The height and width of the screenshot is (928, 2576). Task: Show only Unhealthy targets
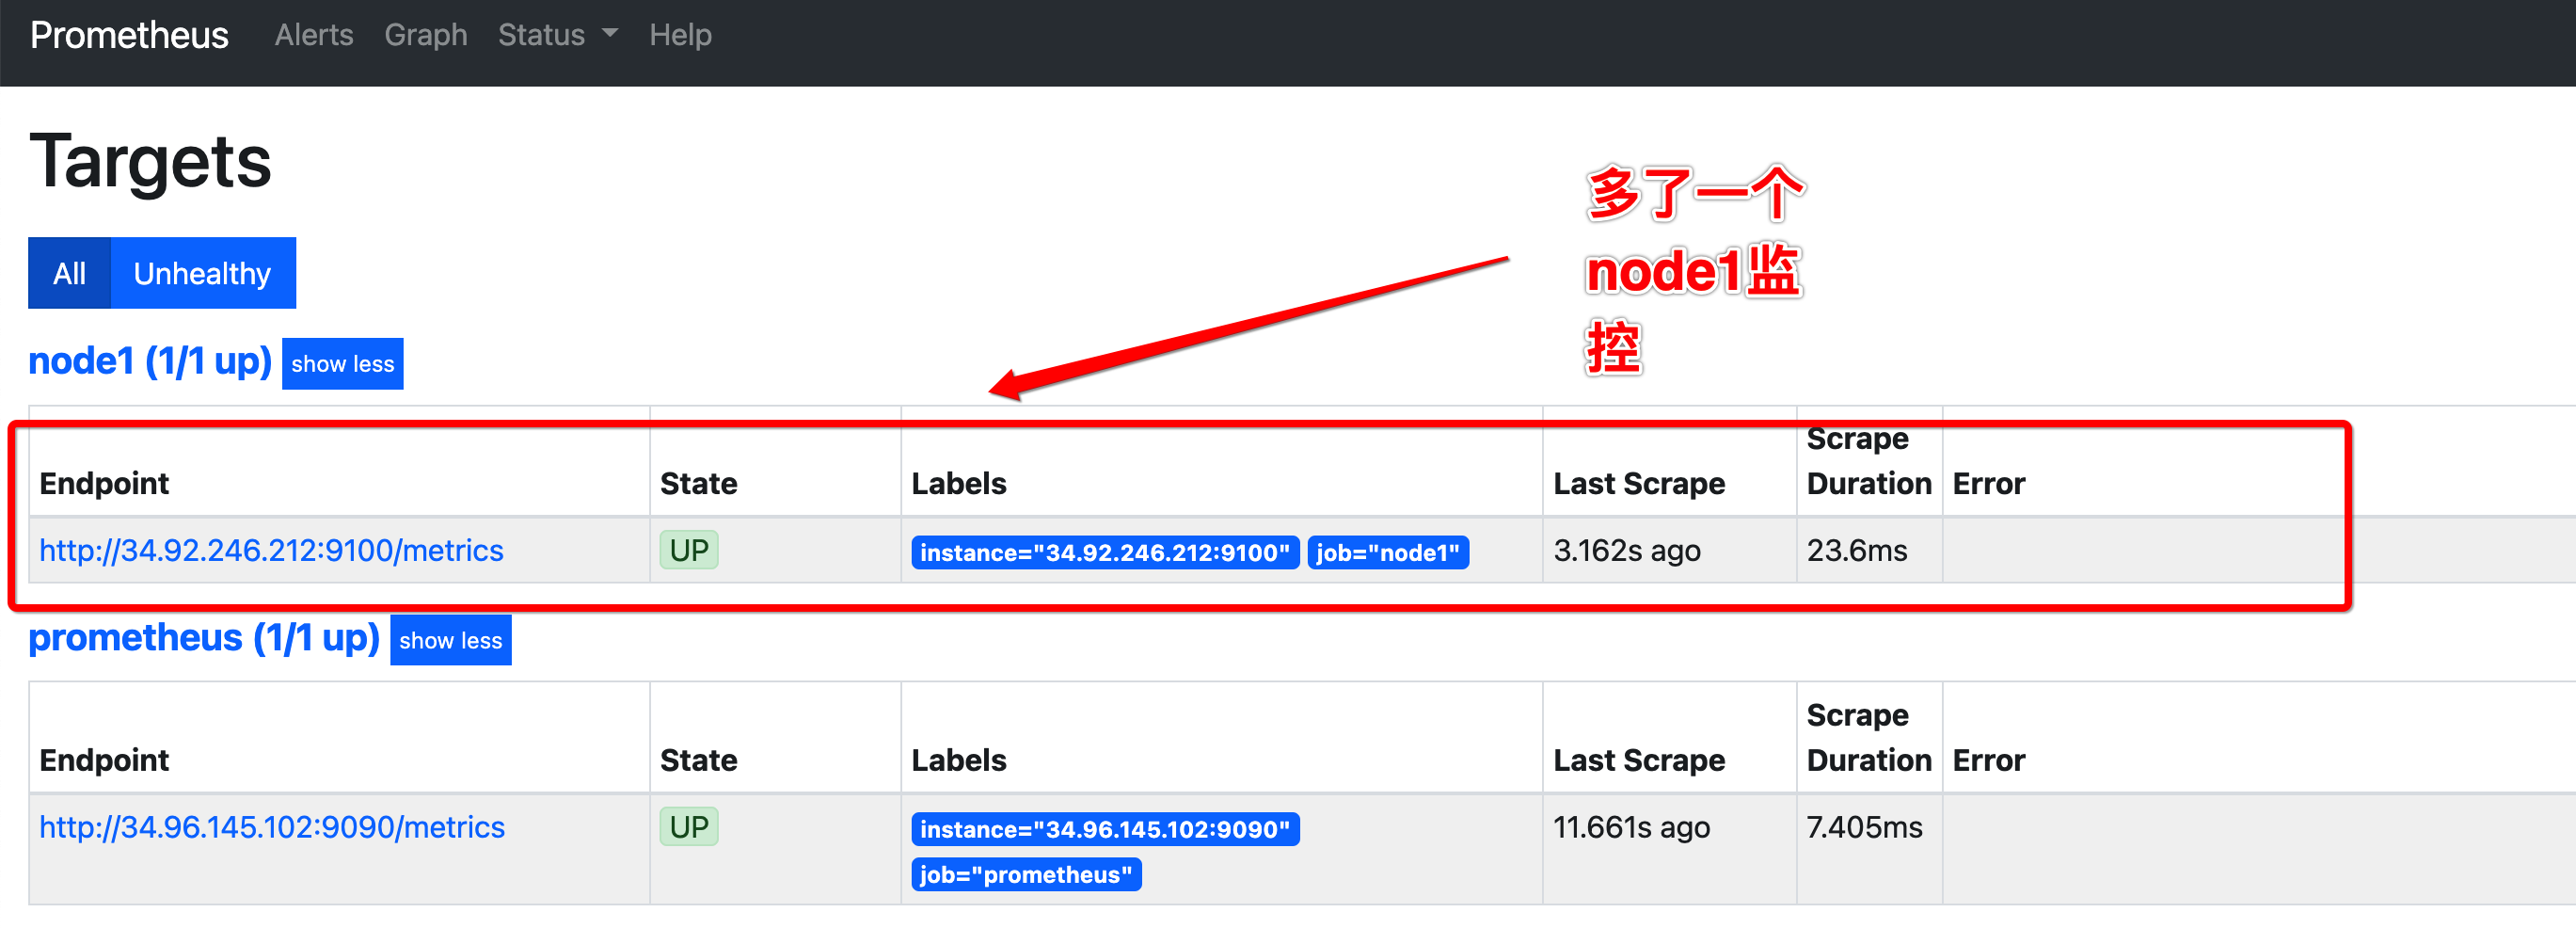point(202,273)
